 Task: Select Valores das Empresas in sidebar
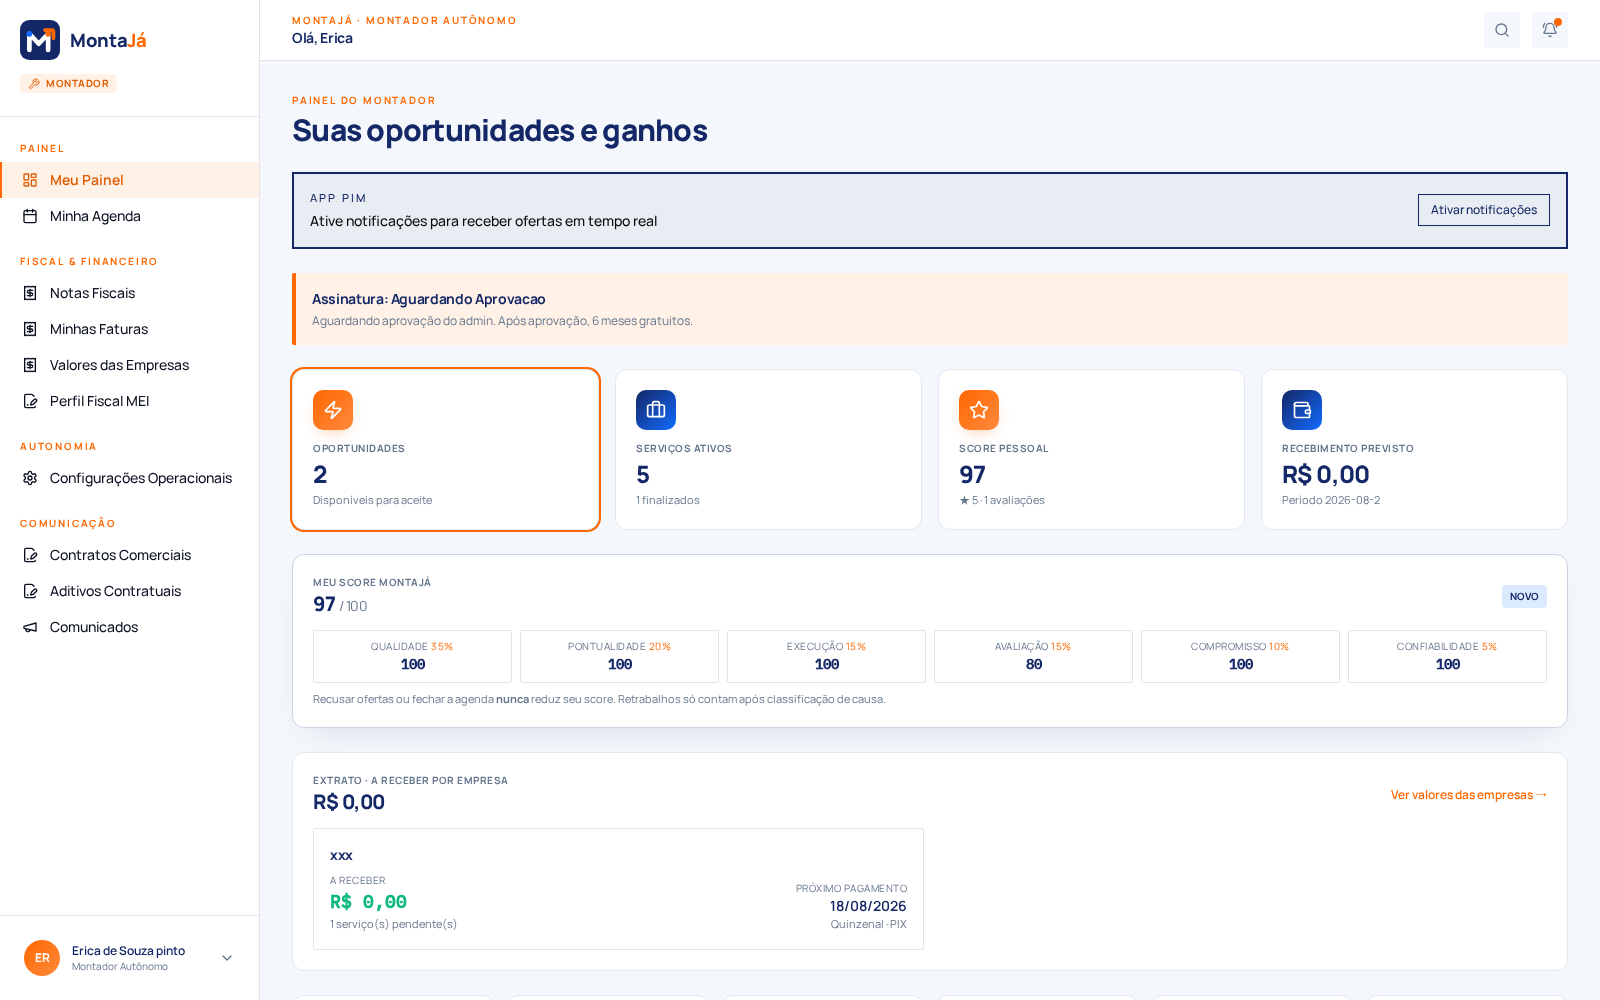pos(130,365)
